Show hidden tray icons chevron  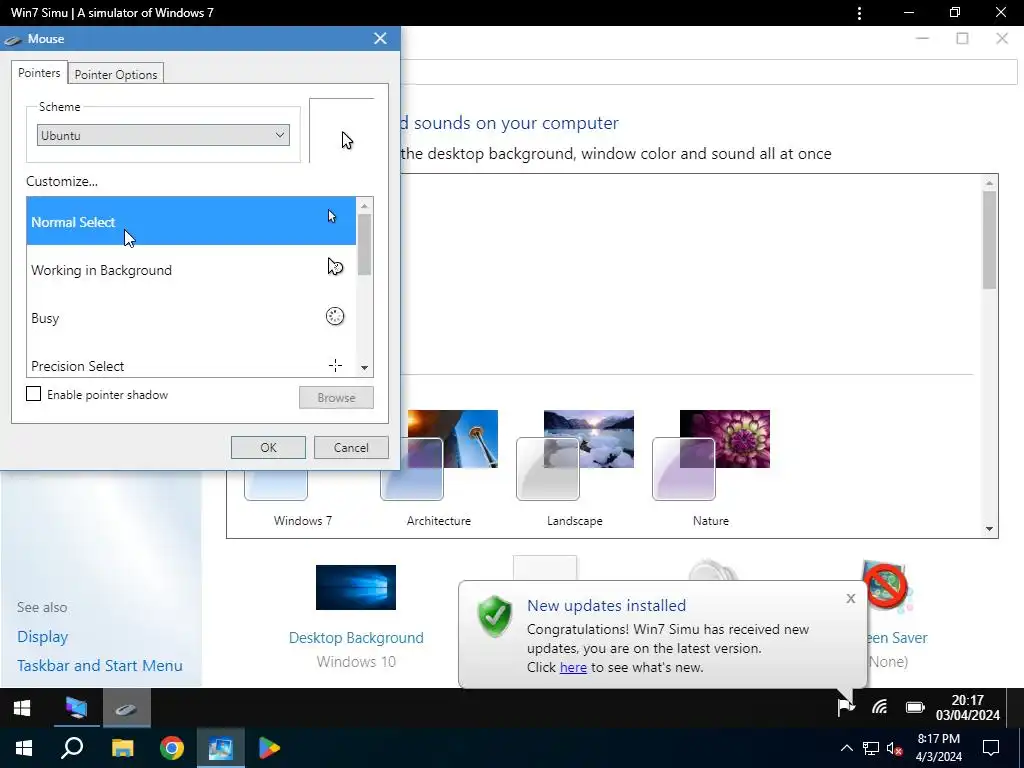(x=846, y=748)
